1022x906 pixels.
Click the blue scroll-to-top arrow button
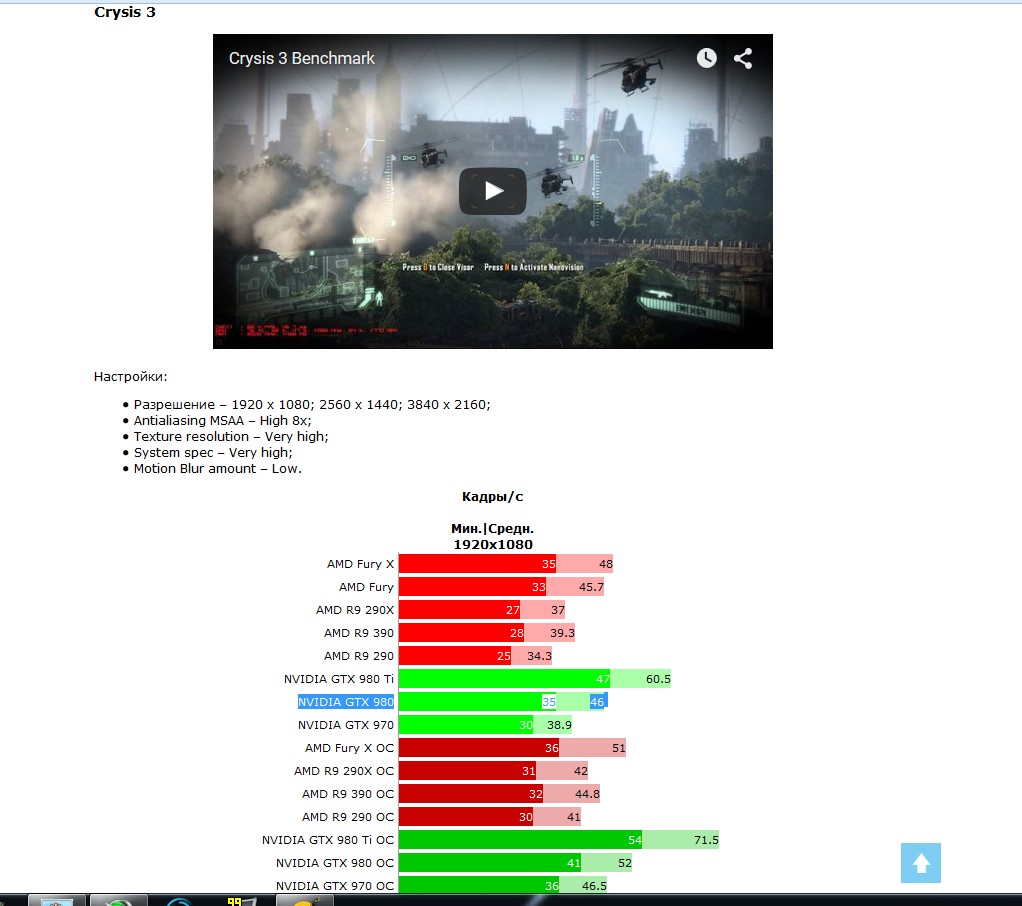(x=920, y=863)
